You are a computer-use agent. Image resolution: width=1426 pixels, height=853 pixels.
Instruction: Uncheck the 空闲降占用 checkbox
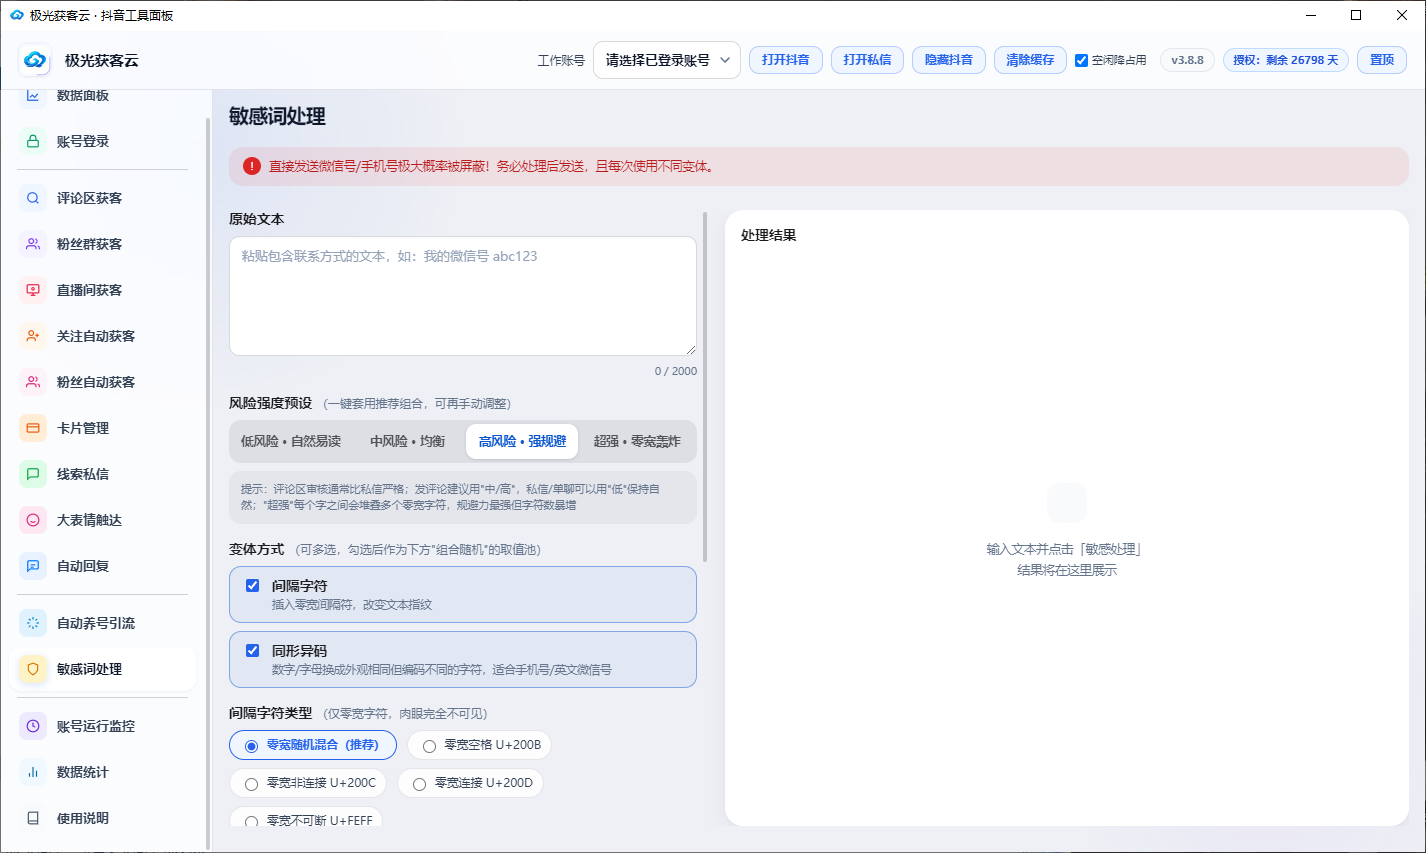[1081, 60]
